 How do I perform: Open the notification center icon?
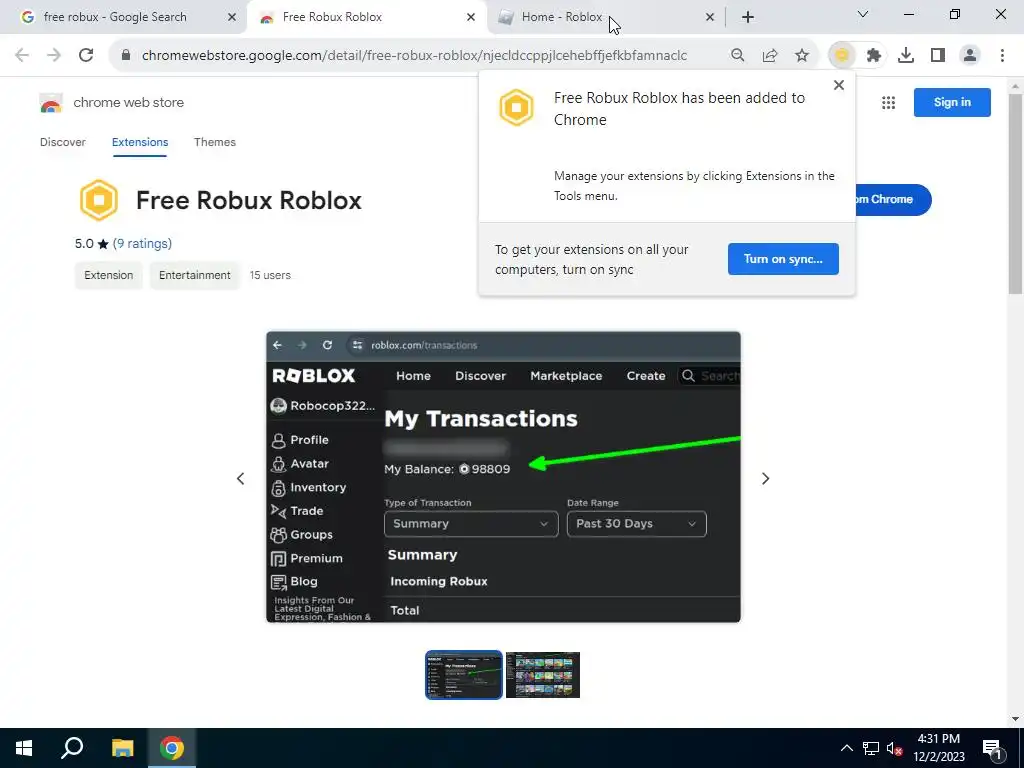click(992, 748)
